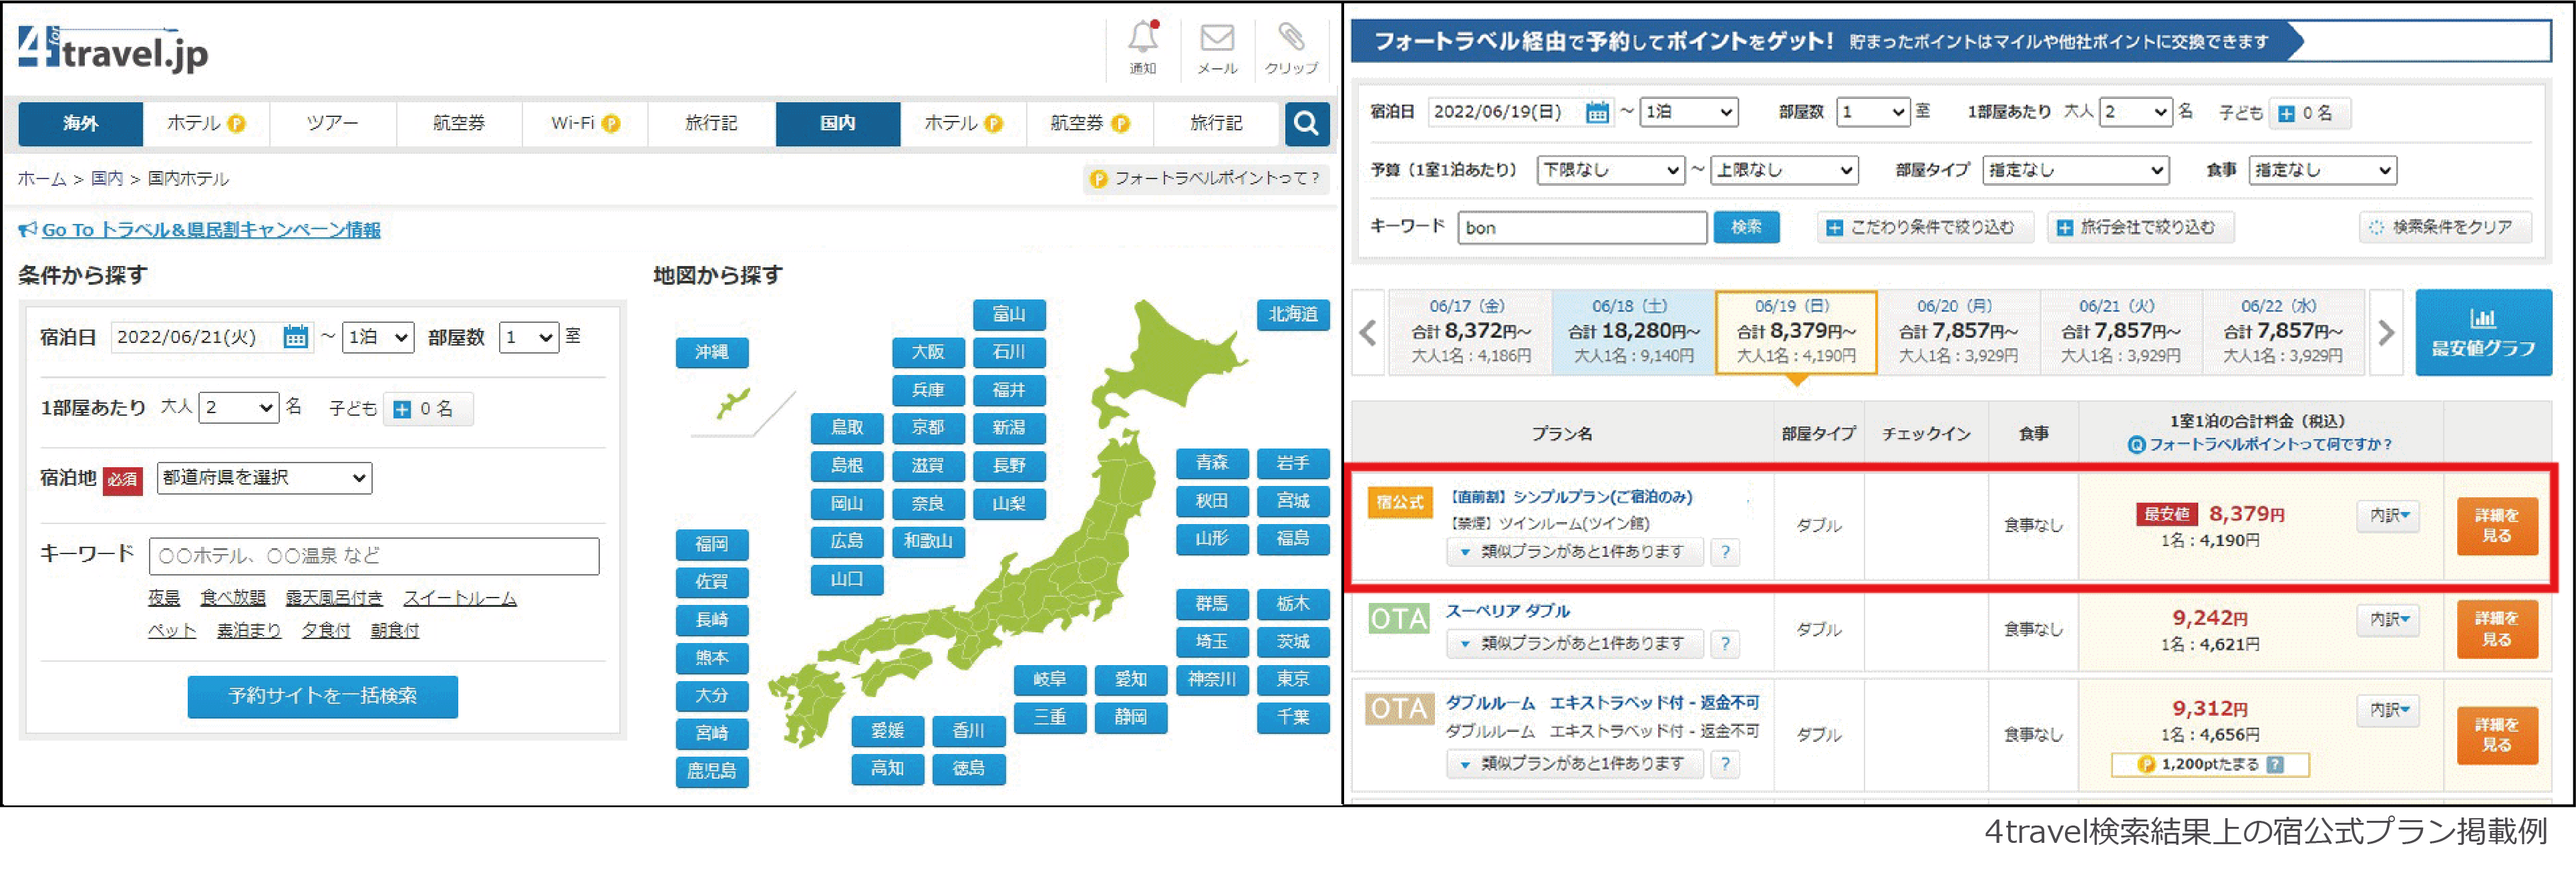Click the notification bell icon
The height and width of the screenshot is (889, 2576).
pyautogui.click(x=1143, y=39)
